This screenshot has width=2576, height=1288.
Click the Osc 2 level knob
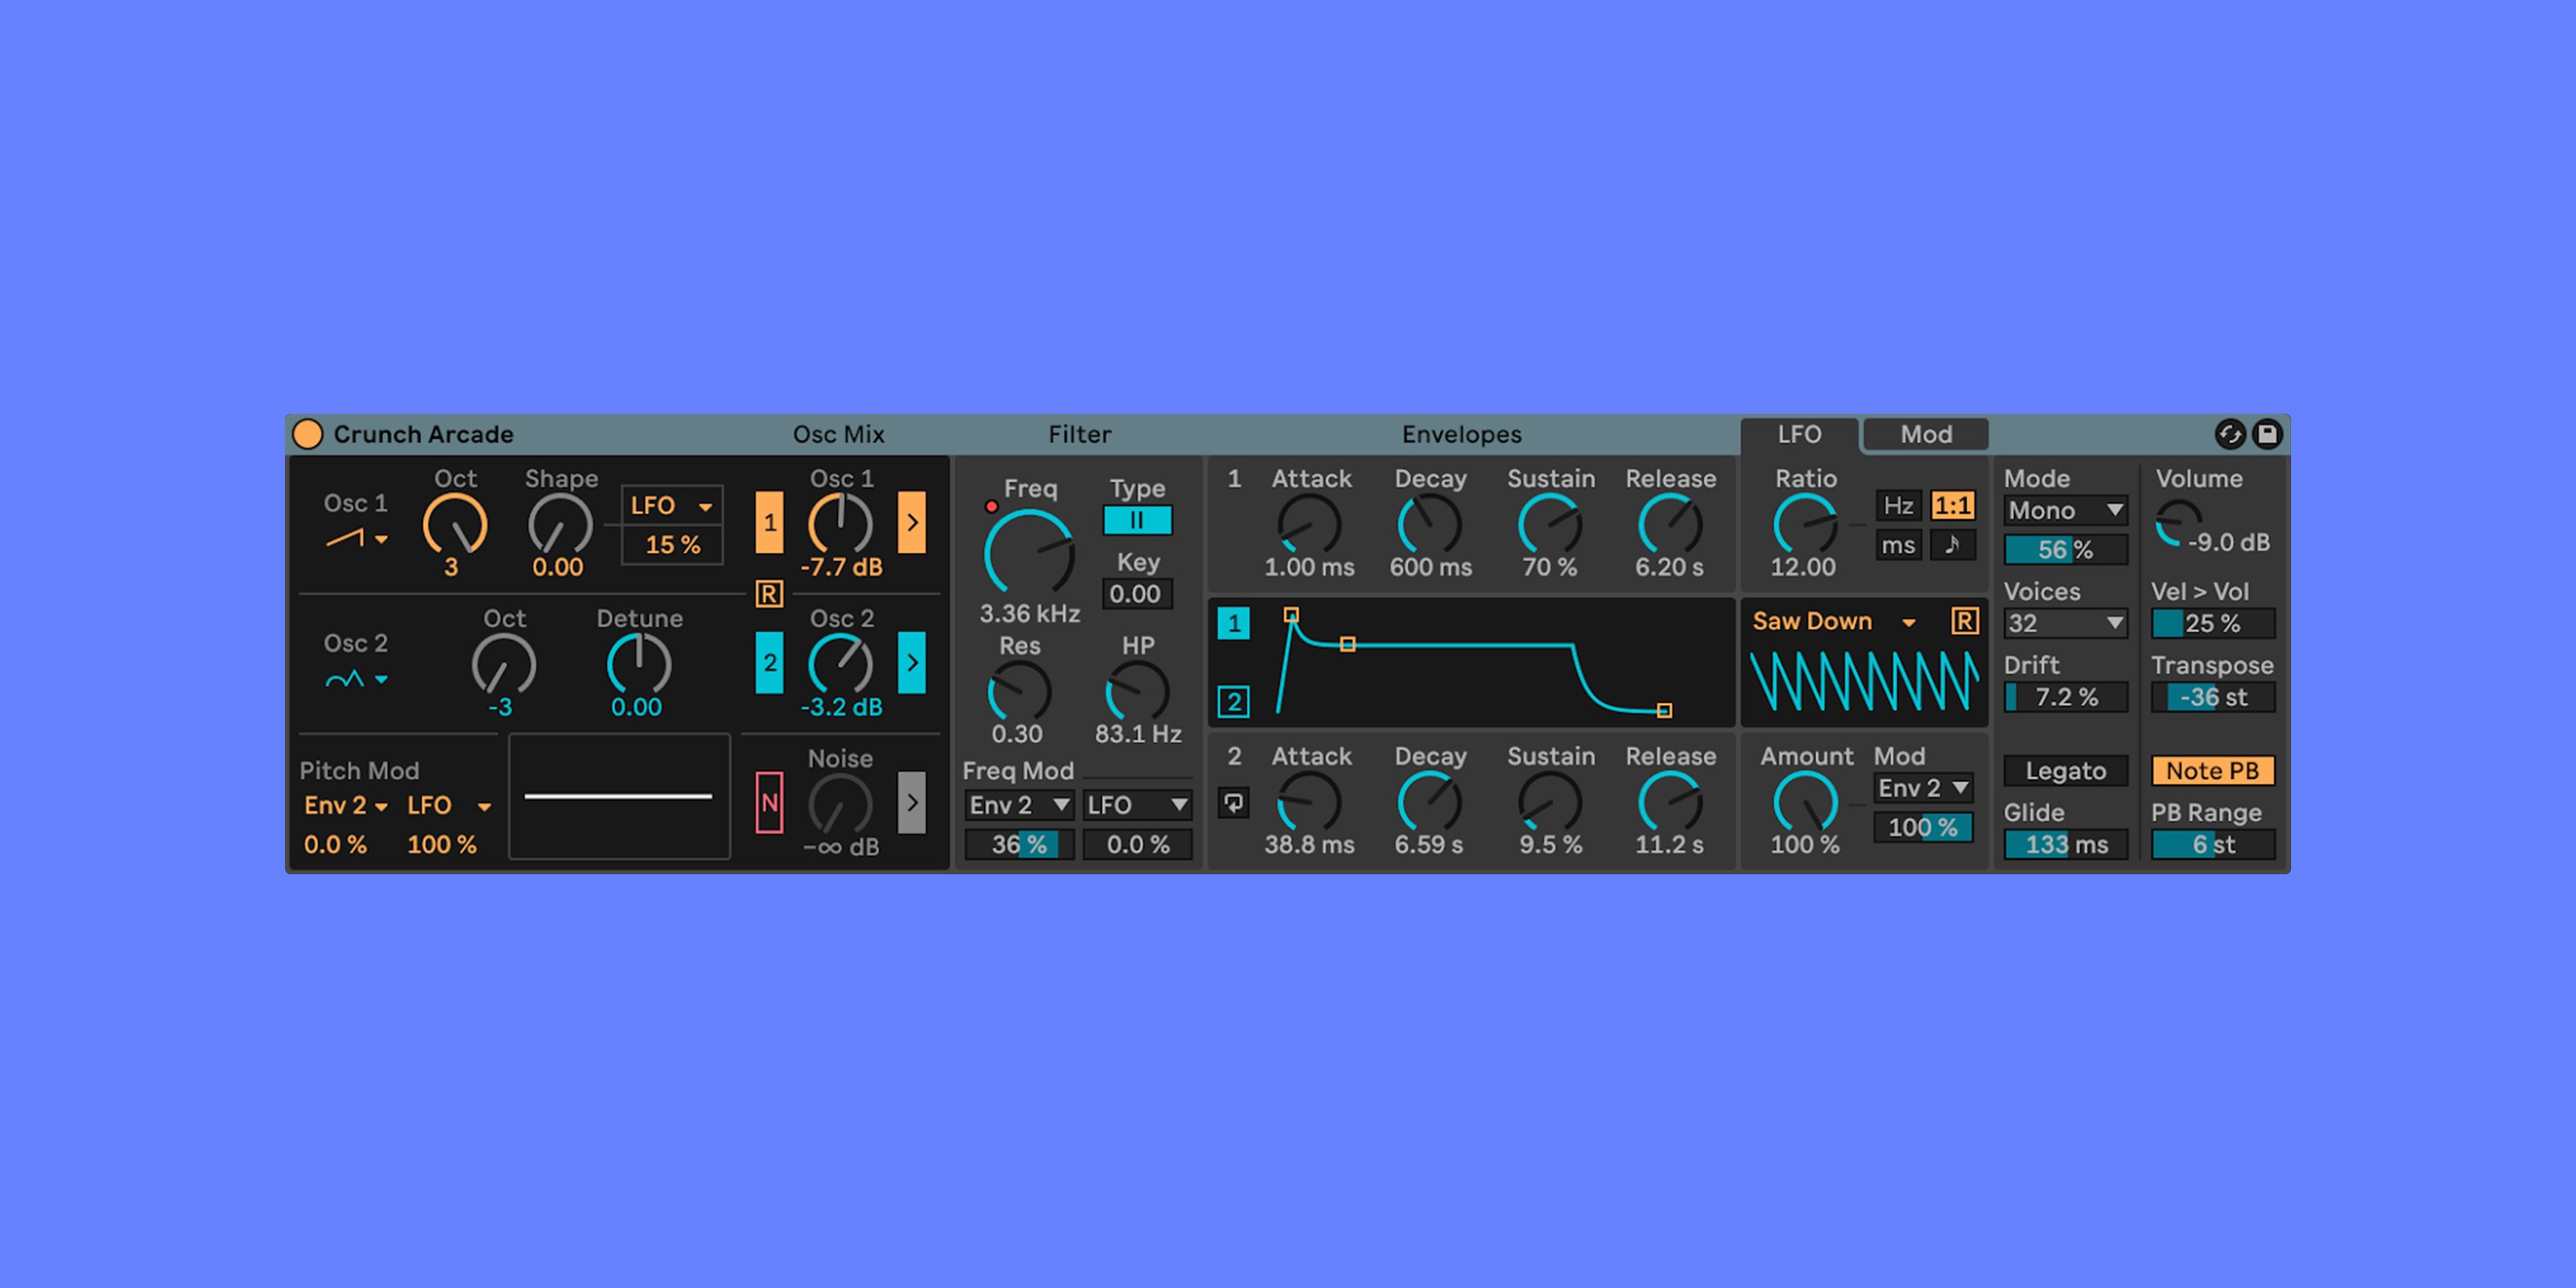pos(840,663)
